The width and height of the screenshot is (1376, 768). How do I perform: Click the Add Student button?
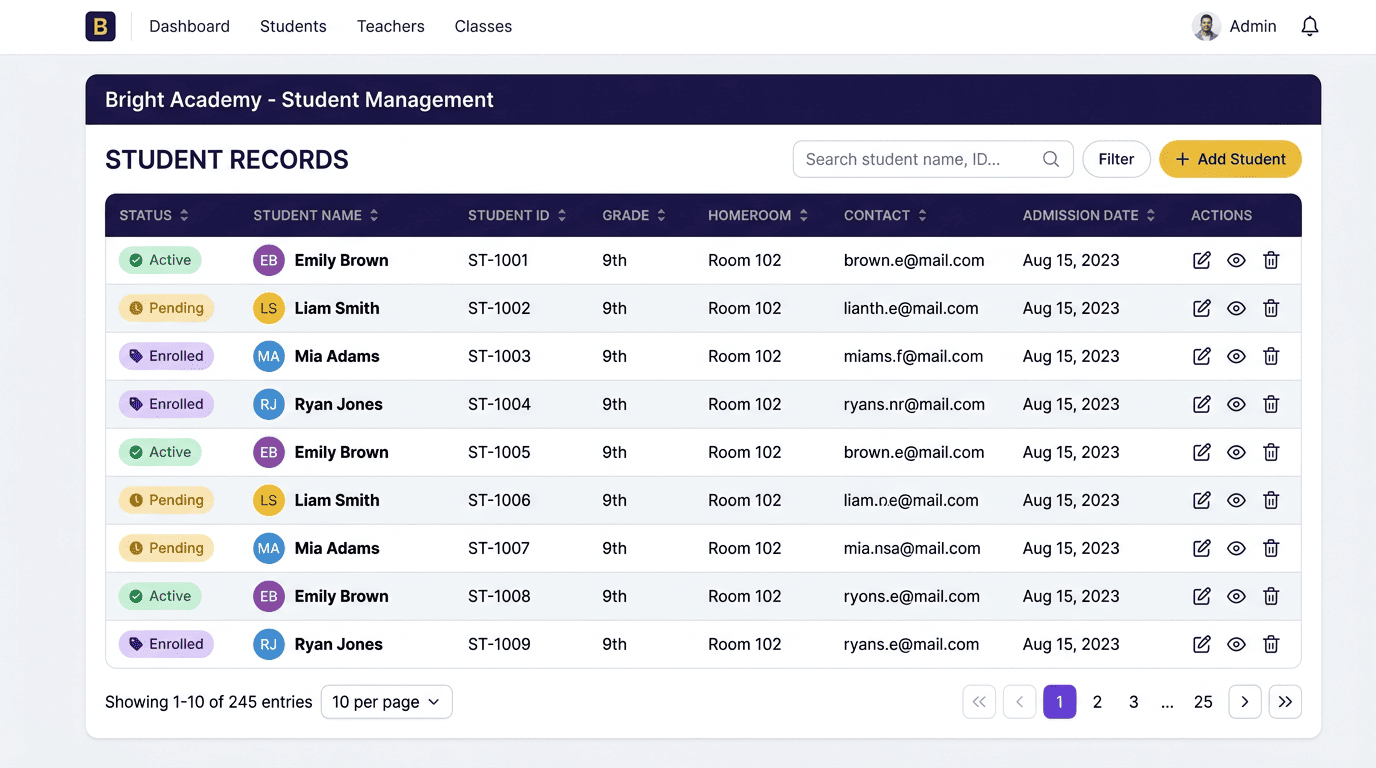(1230, 159)
